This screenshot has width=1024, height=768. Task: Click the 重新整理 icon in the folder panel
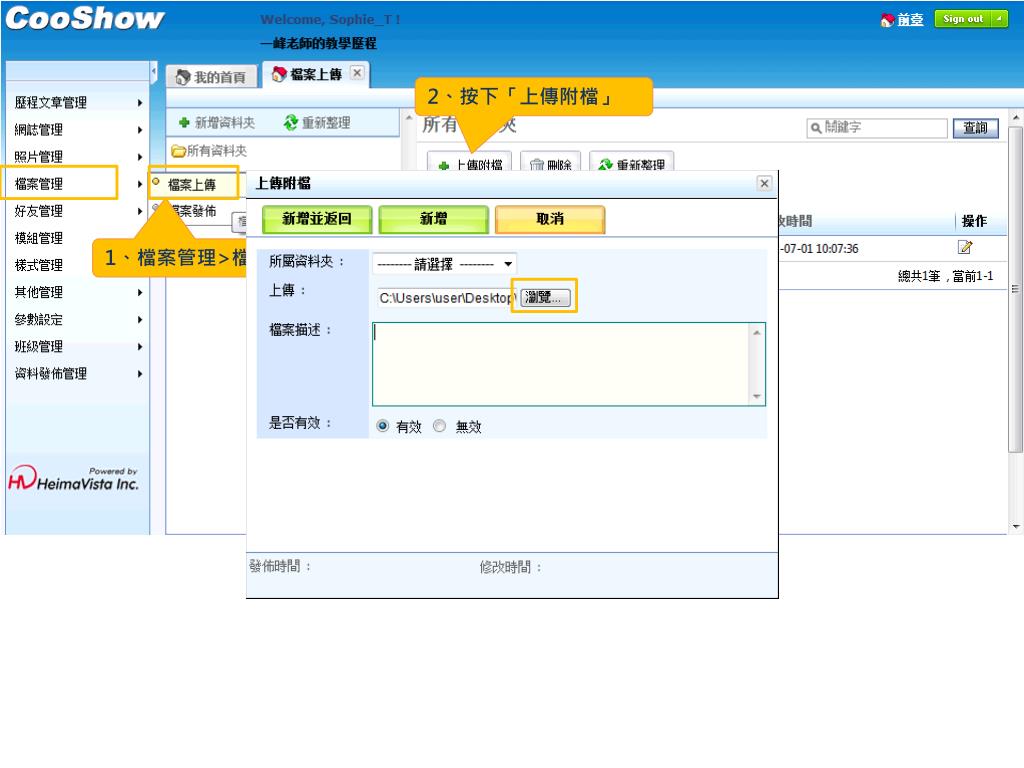[291, 123]
